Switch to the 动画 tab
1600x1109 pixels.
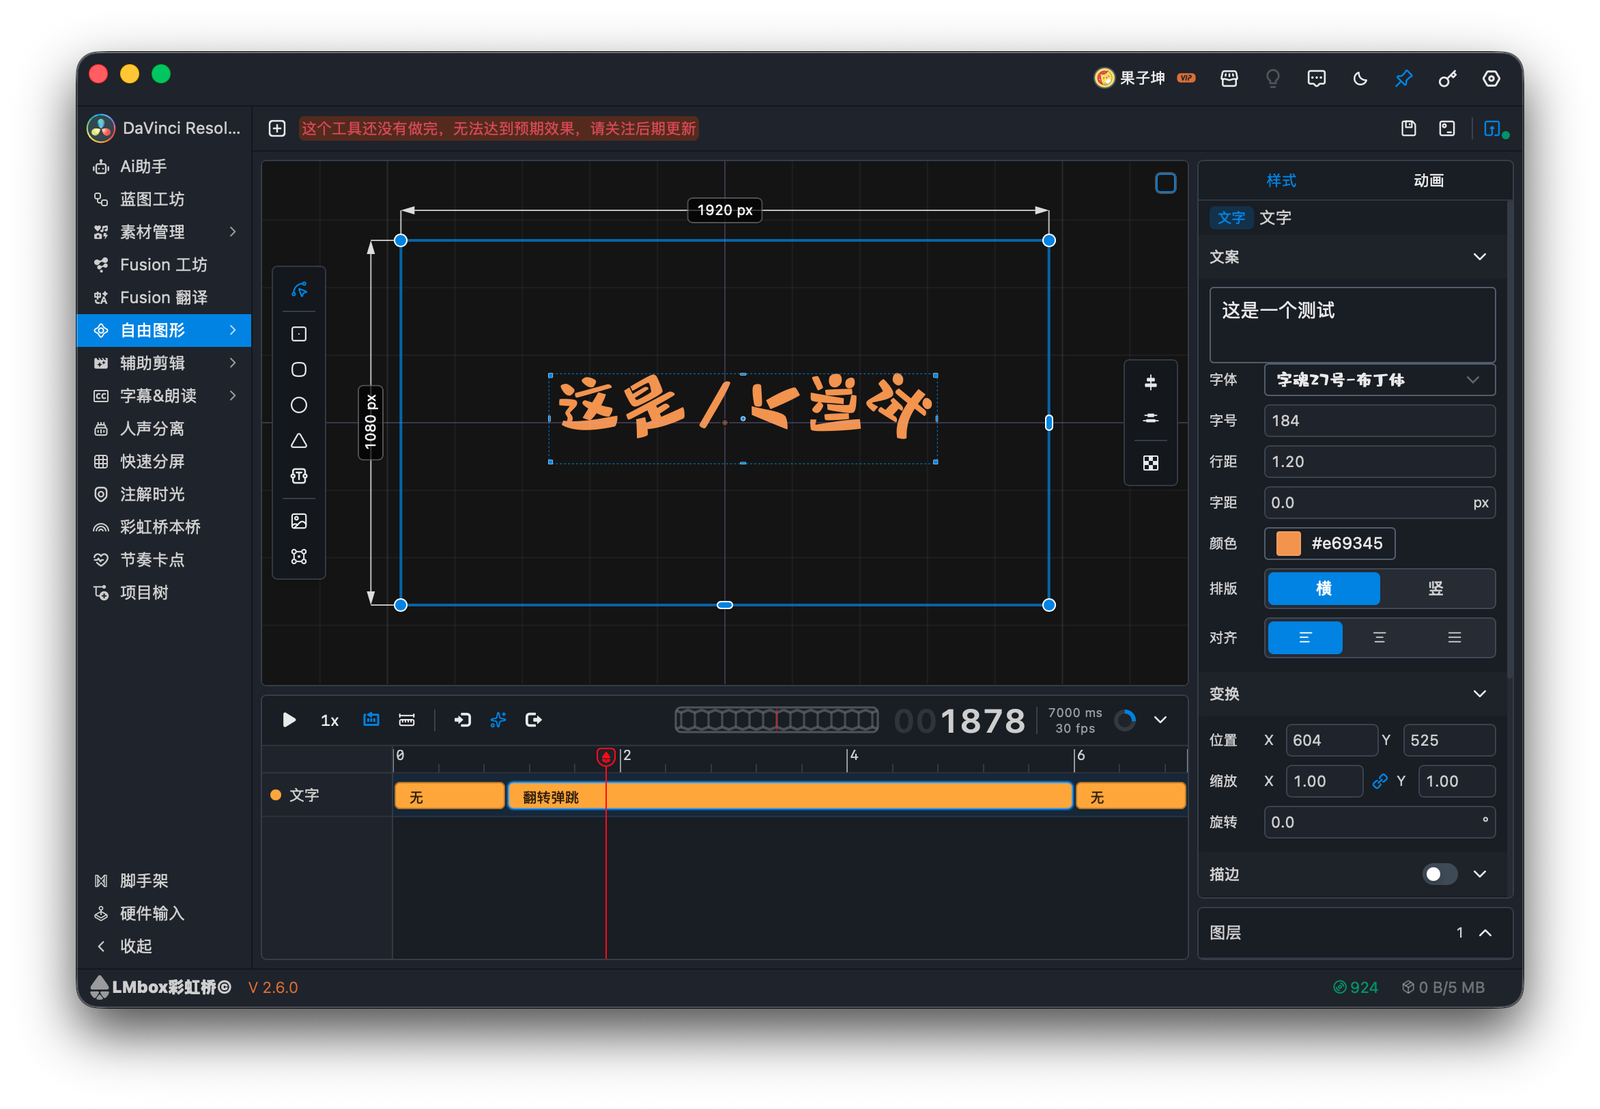1428,181
